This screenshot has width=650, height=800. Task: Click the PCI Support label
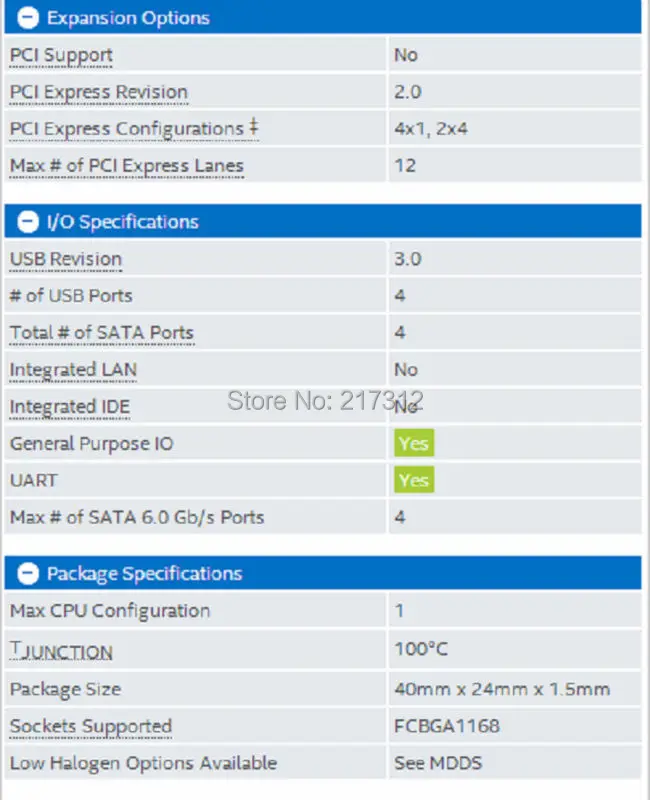tap(61, 55)
